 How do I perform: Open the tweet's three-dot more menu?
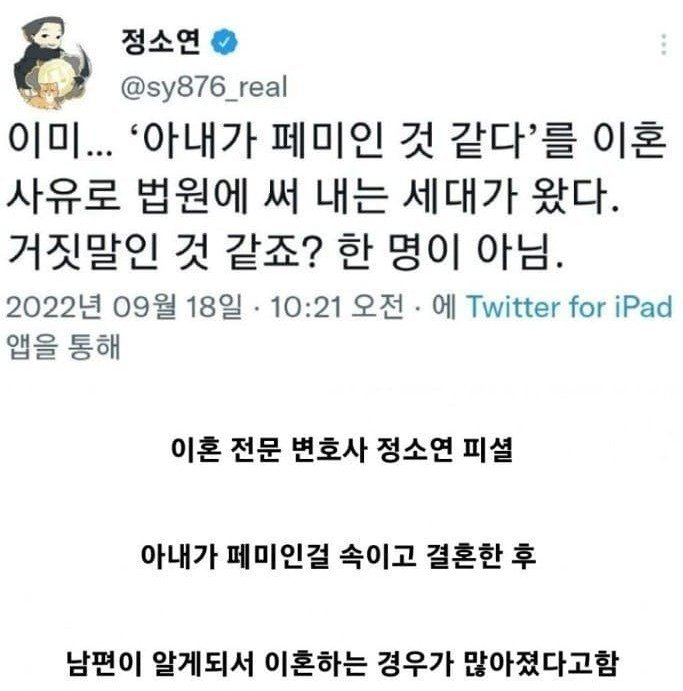tap(663, 44)
